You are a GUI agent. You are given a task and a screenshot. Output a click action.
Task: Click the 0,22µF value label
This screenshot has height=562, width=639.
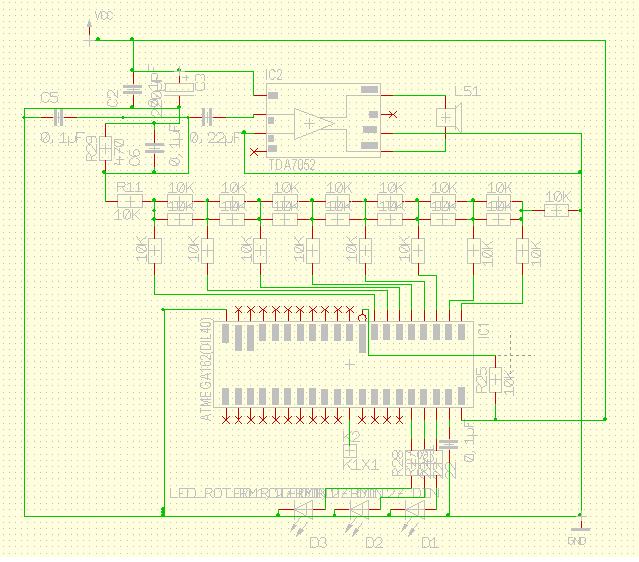(x=215, y=138)
